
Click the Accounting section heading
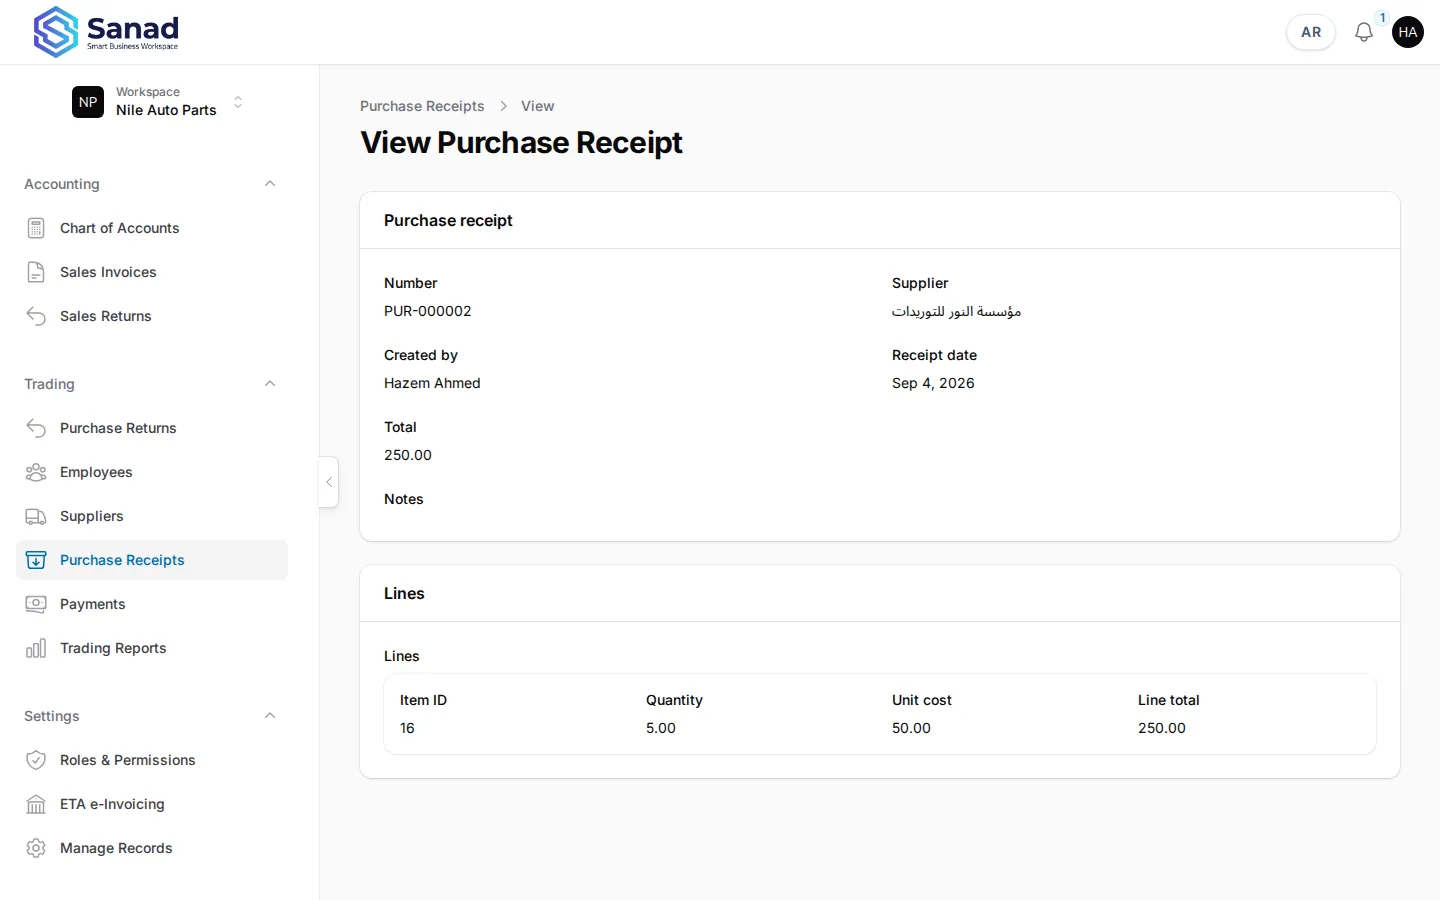tap(62, 184)
